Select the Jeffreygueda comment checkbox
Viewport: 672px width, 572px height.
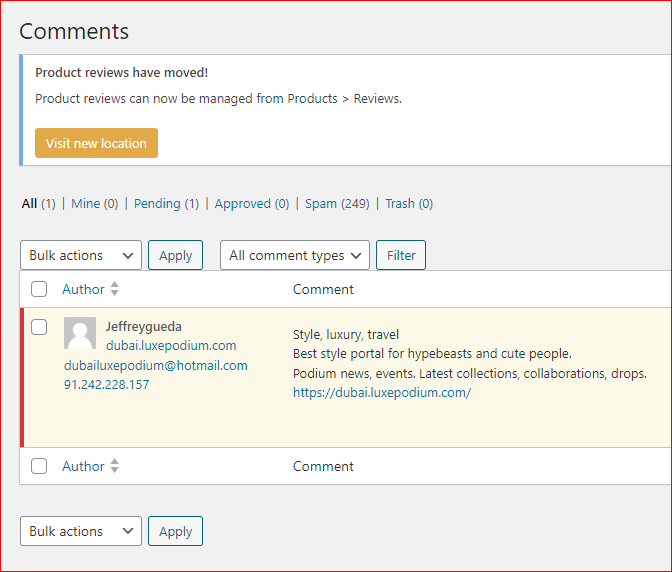(39, 327)
